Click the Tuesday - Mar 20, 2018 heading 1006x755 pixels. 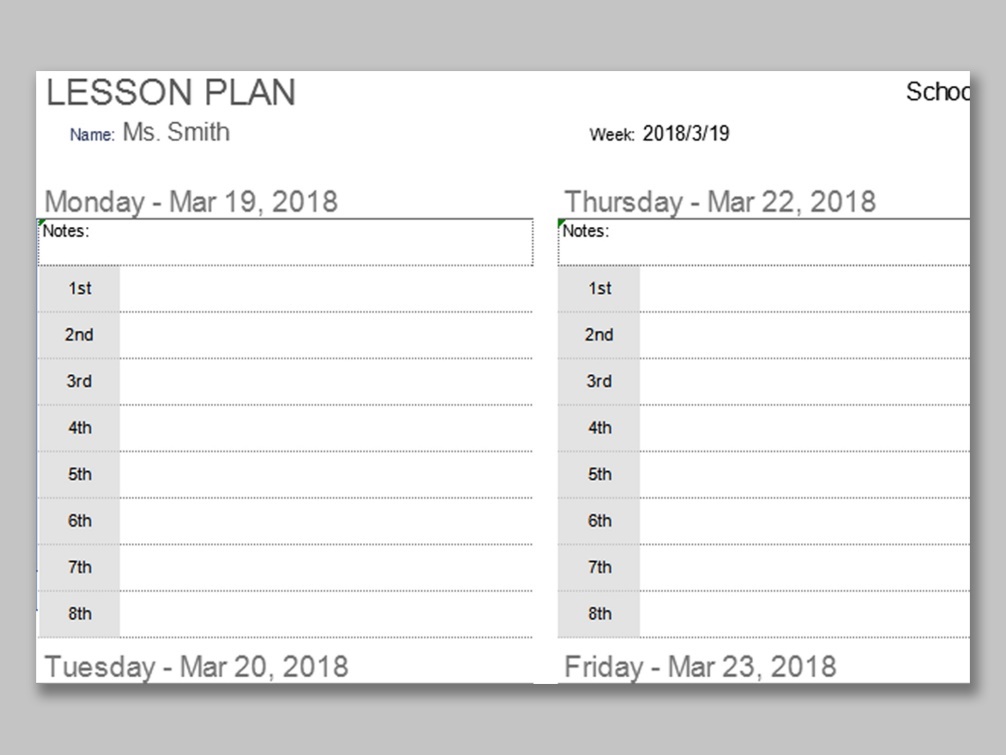pyautogui.click(x=196, y=666)
